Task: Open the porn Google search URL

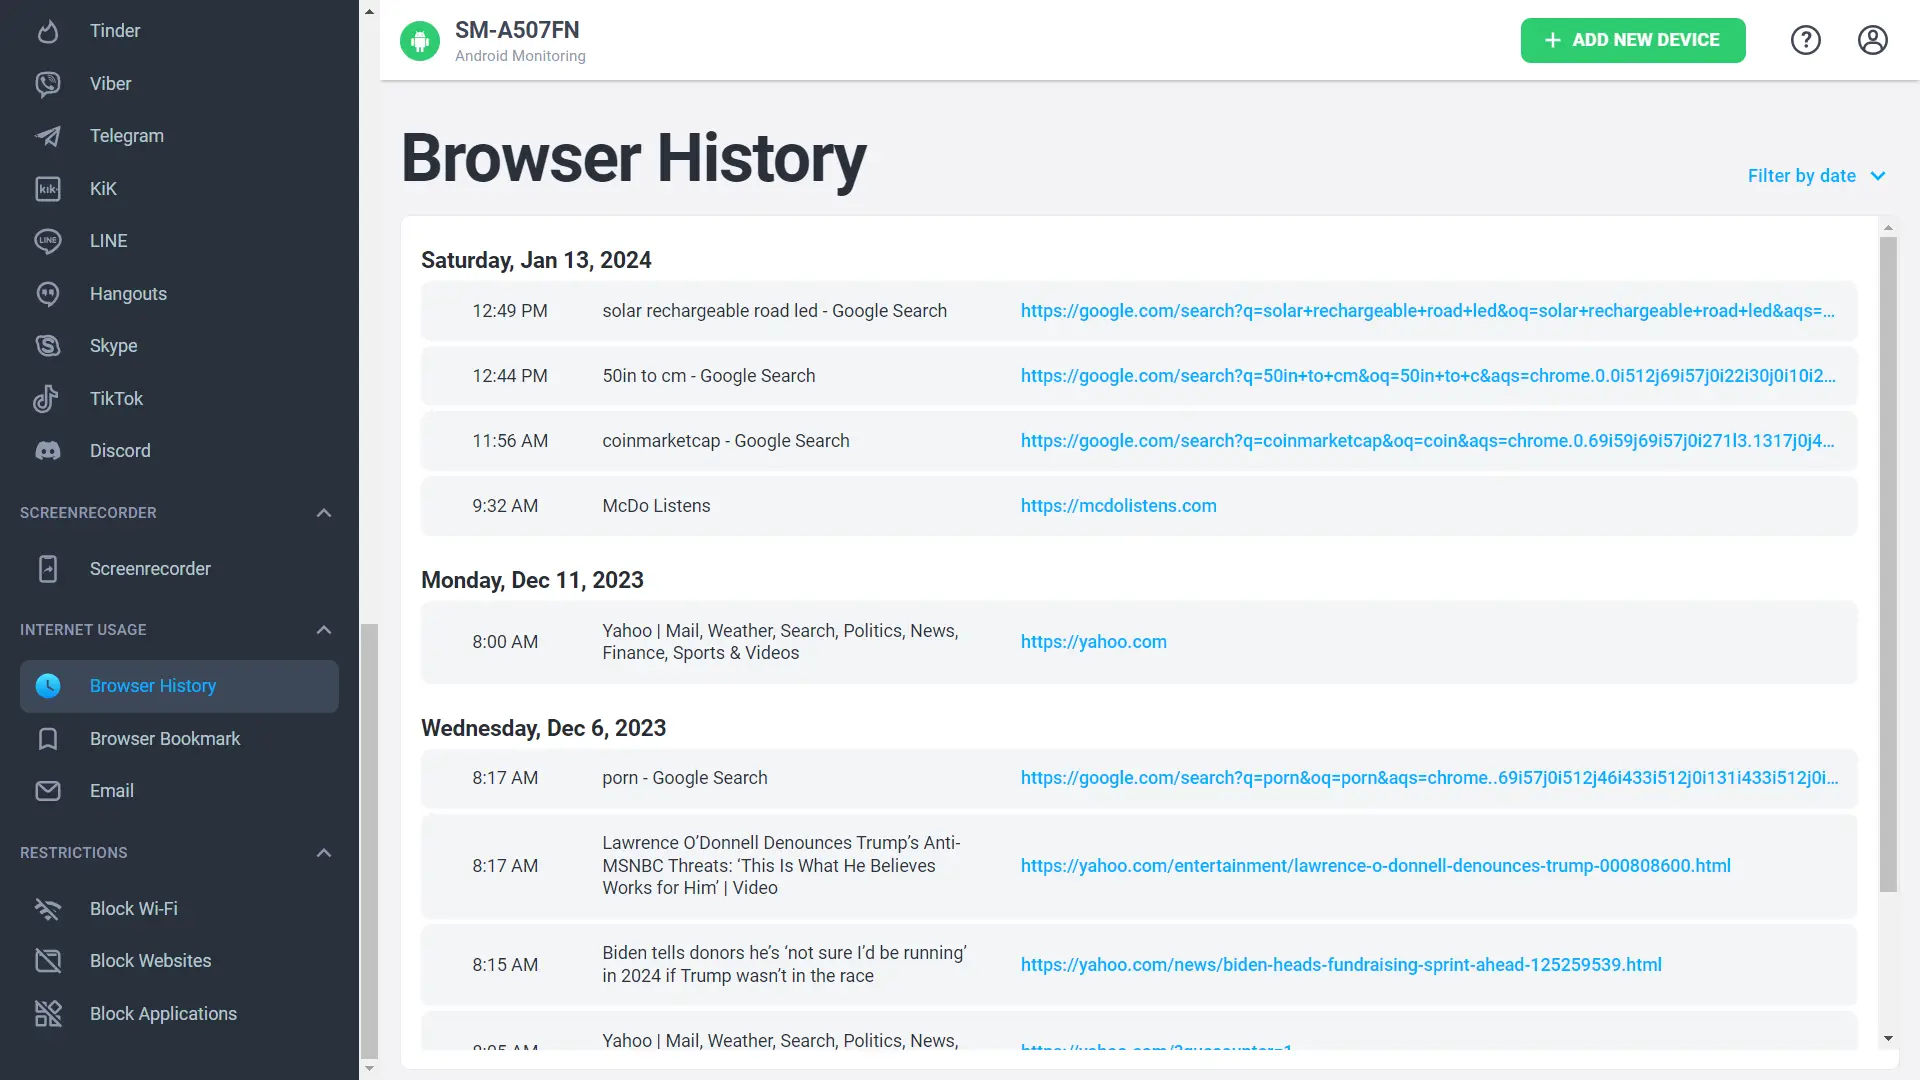Action: pos(1429,778)
